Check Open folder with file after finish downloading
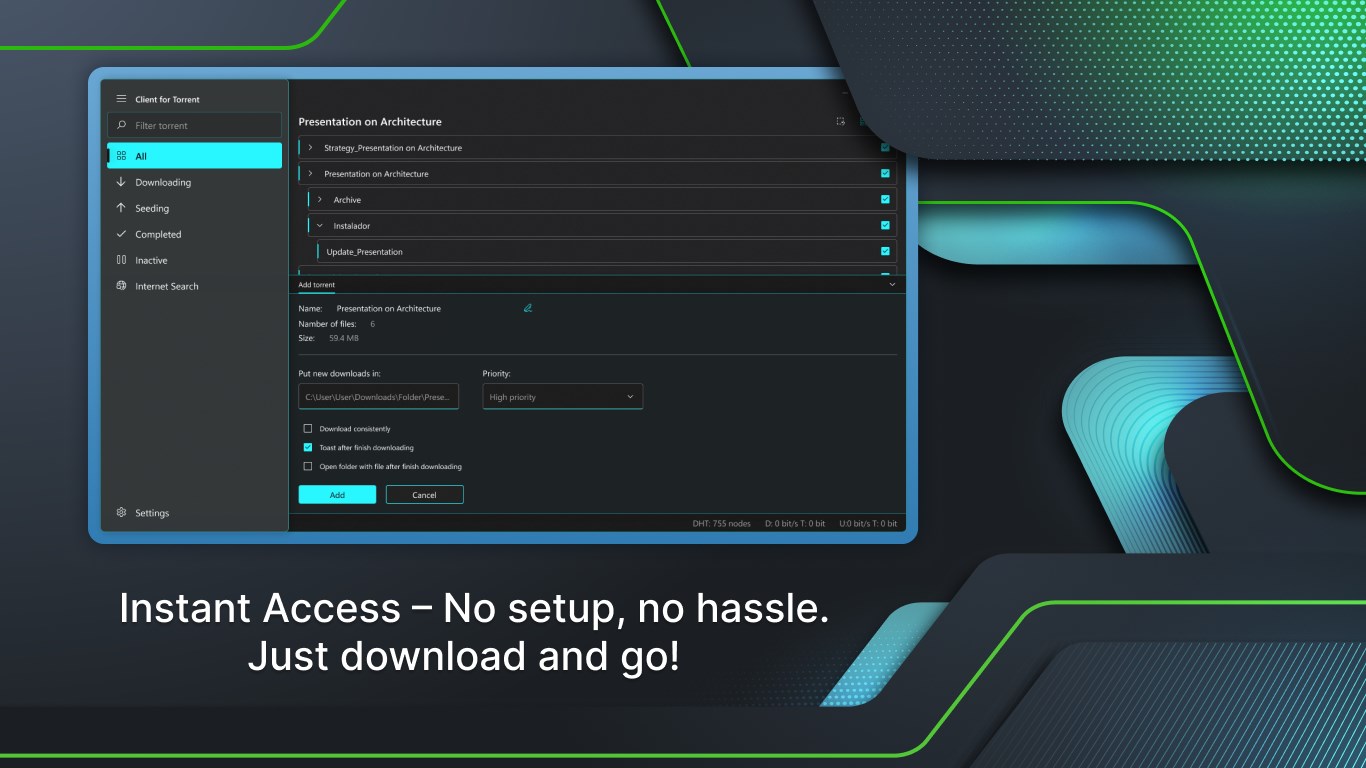1366x768 pixels. pyautogui.click(x=309, y=466)
